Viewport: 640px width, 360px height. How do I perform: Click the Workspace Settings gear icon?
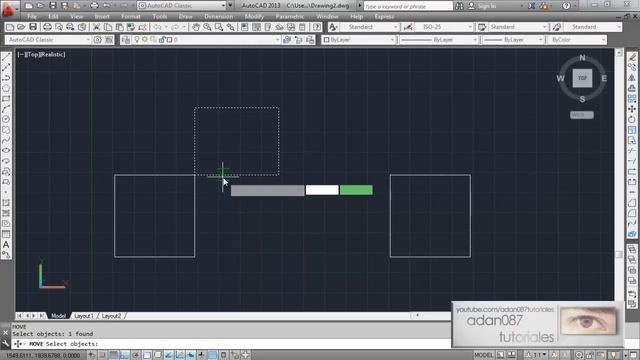coord(98,40)
